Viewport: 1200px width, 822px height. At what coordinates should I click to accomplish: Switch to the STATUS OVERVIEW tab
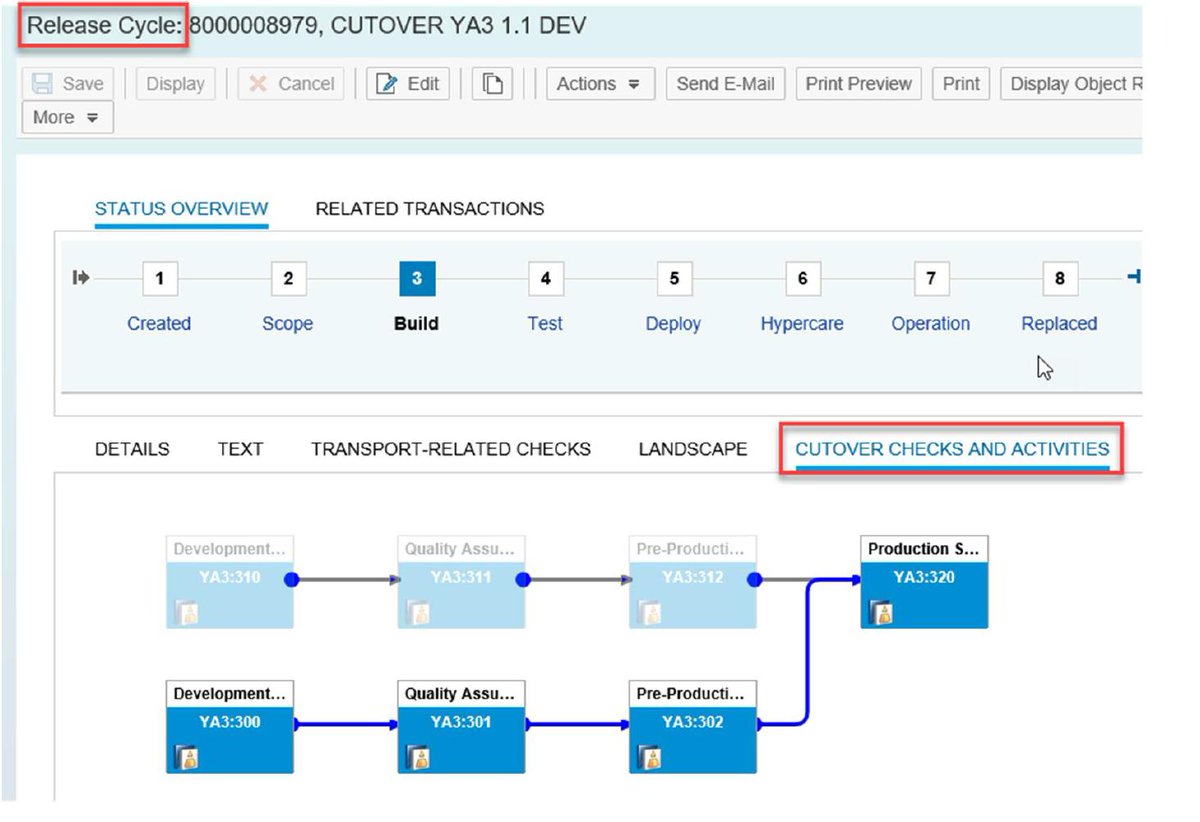[181, 209]
